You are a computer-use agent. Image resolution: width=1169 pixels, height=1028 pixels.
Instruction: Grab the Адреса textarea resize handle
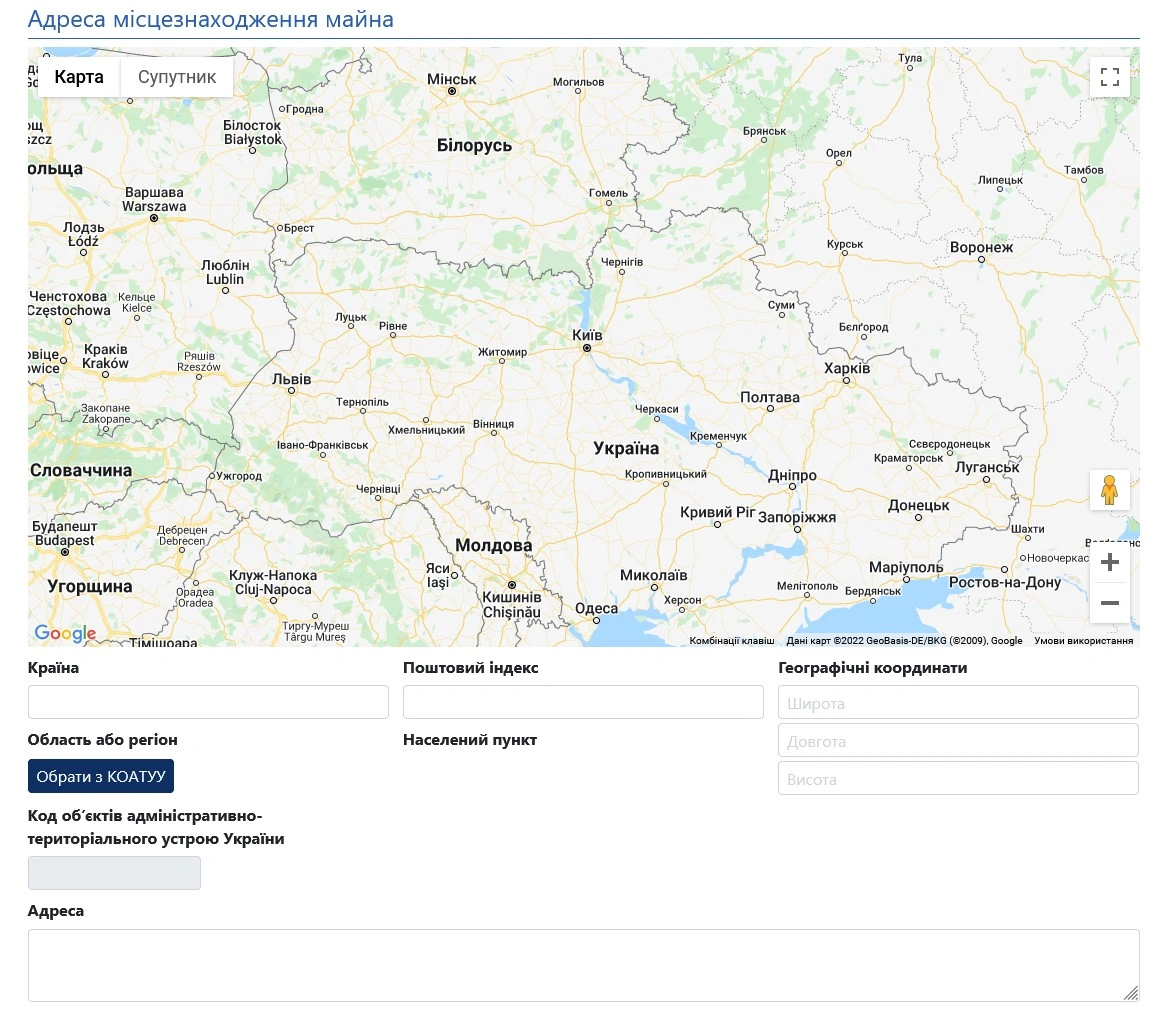(x=1131, y=993)
